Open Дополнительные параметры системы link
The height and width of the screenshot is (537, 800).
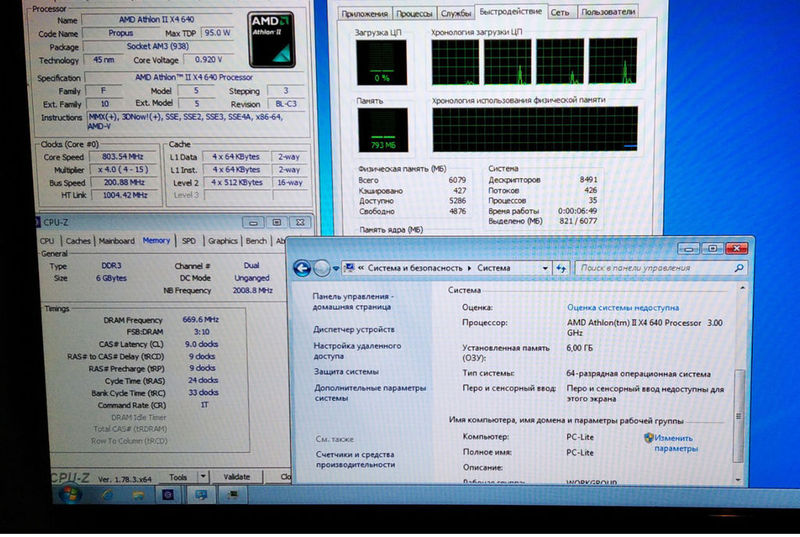pyautogui.click(x=370, y=393)
